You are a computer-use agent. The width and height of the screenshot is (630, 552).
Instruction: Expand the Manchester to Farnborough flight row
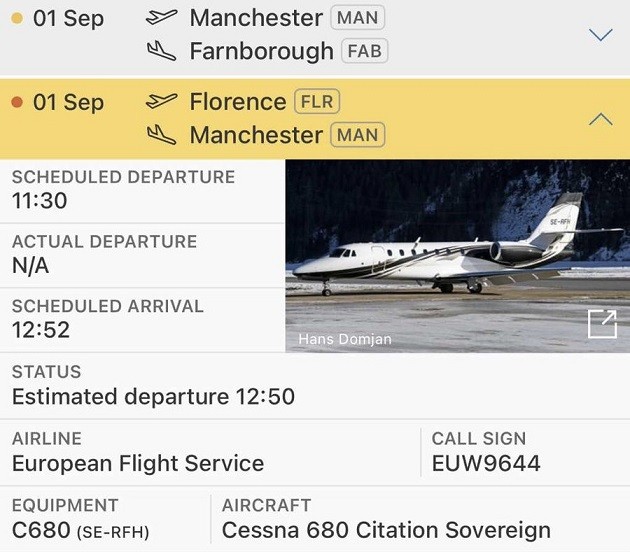pos(600,35)
